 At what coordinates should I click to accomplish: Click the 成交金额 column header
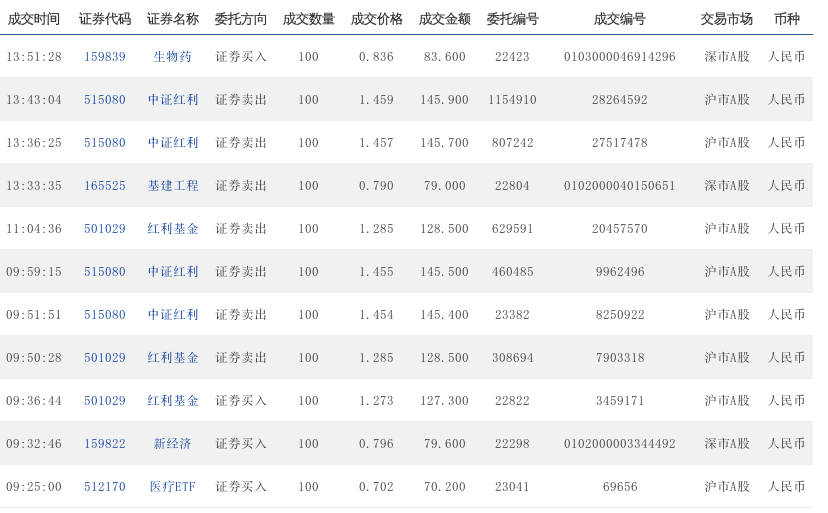tap(445, 20)
